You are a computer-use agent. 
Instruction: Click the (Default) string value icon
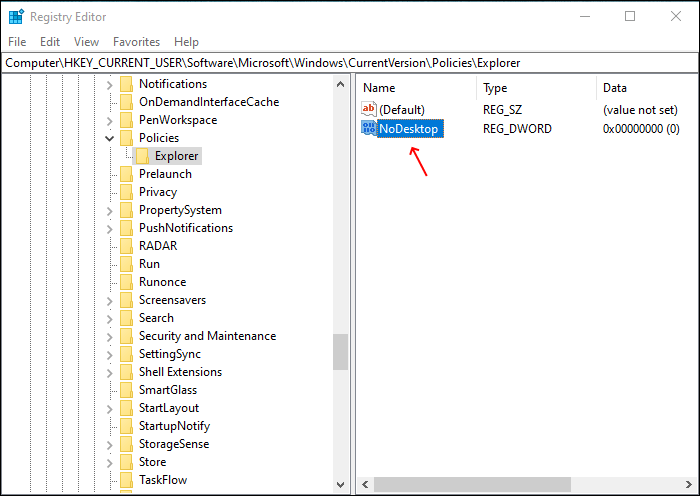point(368,109)
